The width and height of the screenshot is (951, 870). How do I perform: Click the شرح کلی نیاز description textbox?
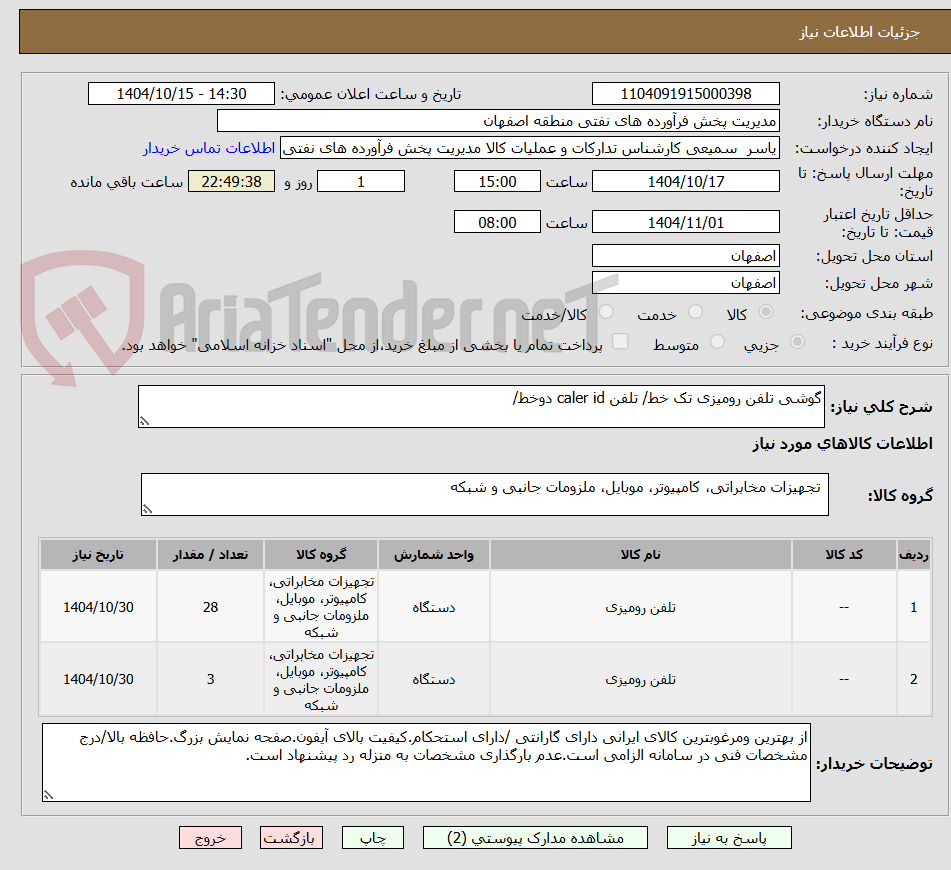point(482,406)
